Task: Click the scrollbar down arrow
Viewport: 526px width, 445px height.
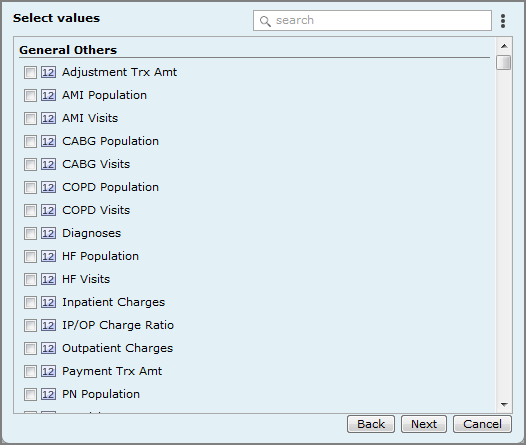Action: click(504, 405)
